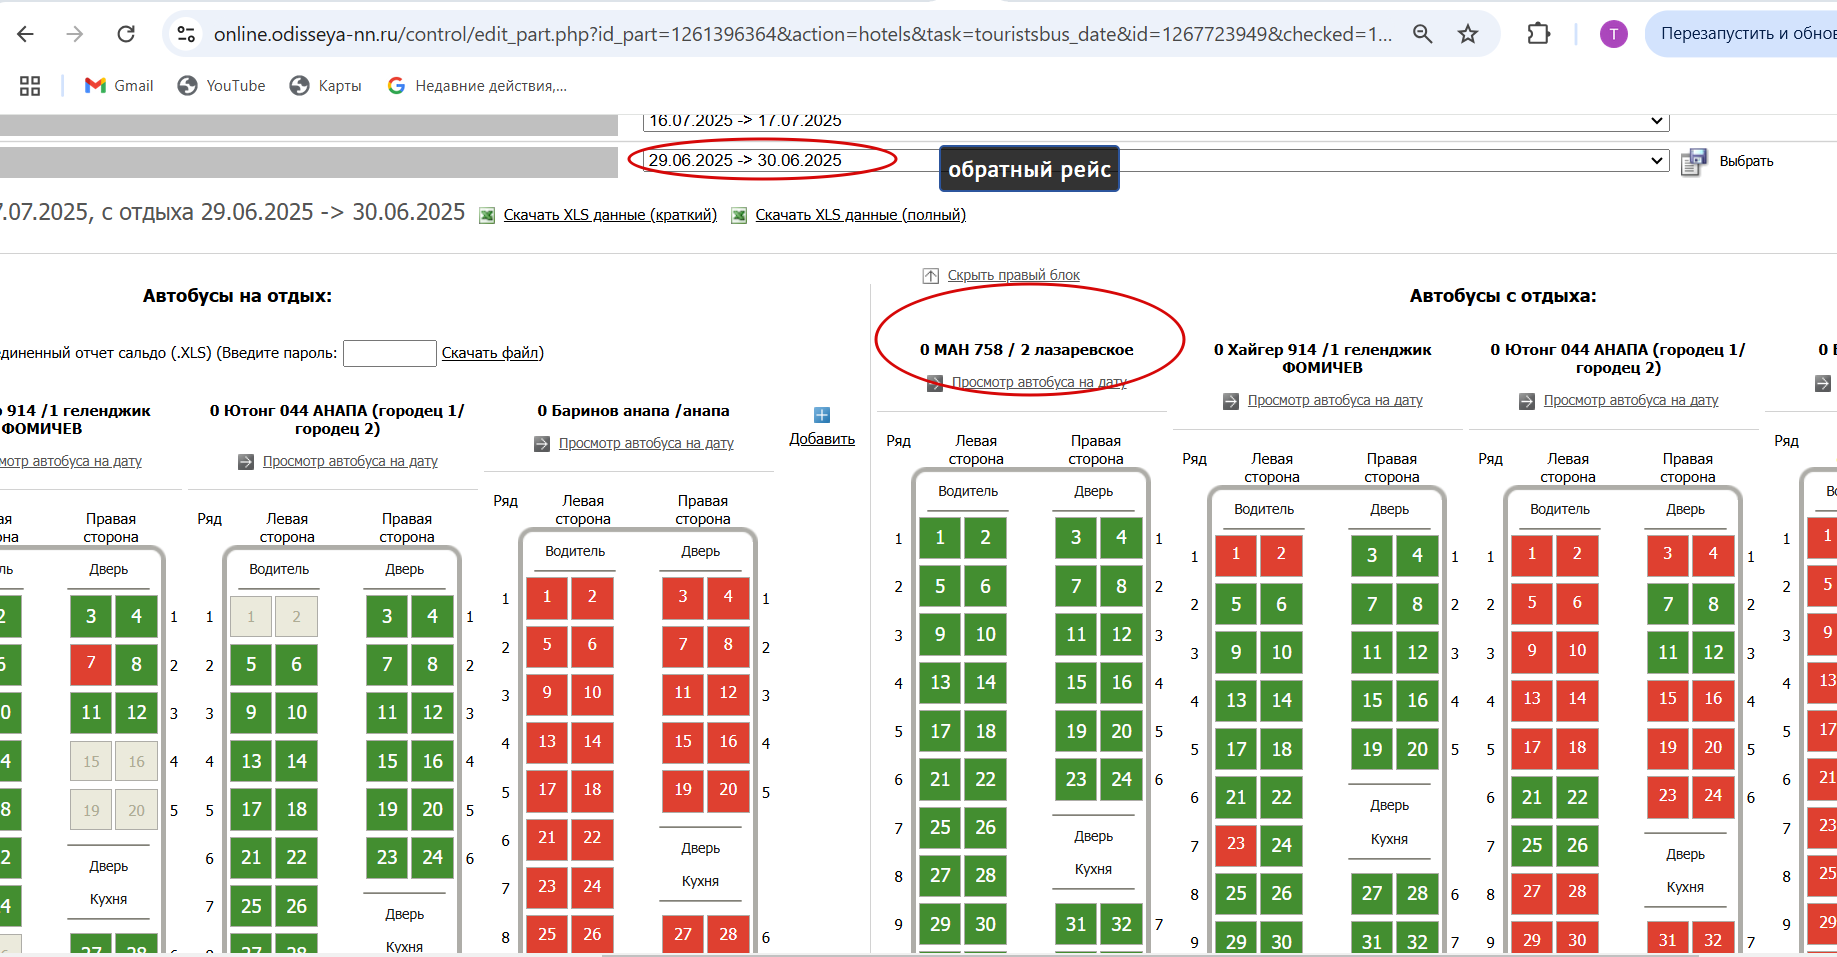Viewport: 1837px width, 957px height.
Task: Open the Google apps grid icon
Action: 30,86
